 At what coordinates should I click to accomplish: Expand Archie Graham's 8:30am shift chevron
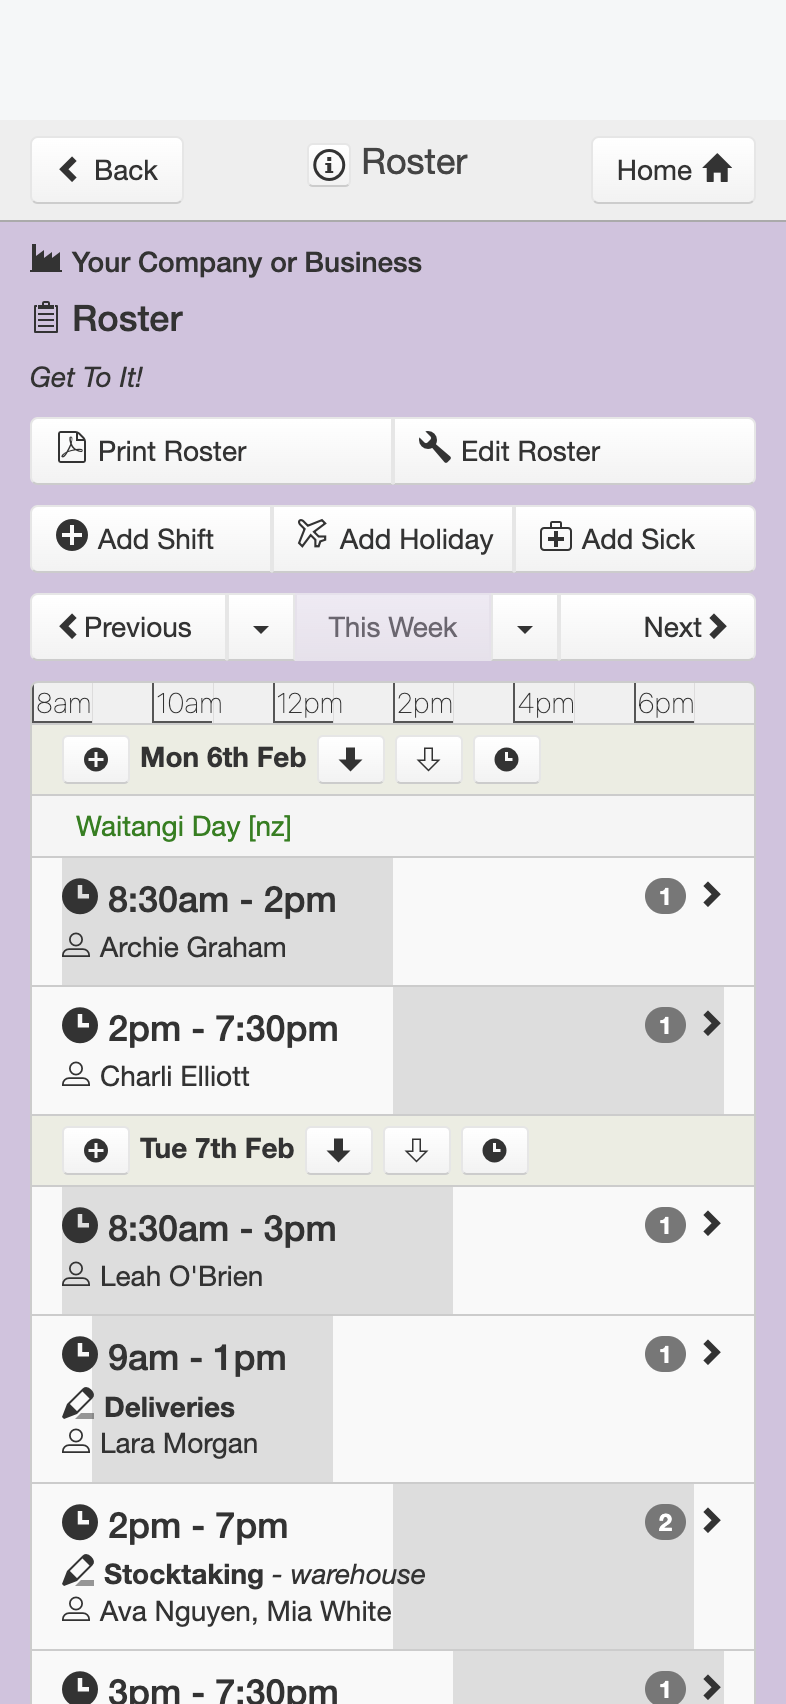[712, 895]
